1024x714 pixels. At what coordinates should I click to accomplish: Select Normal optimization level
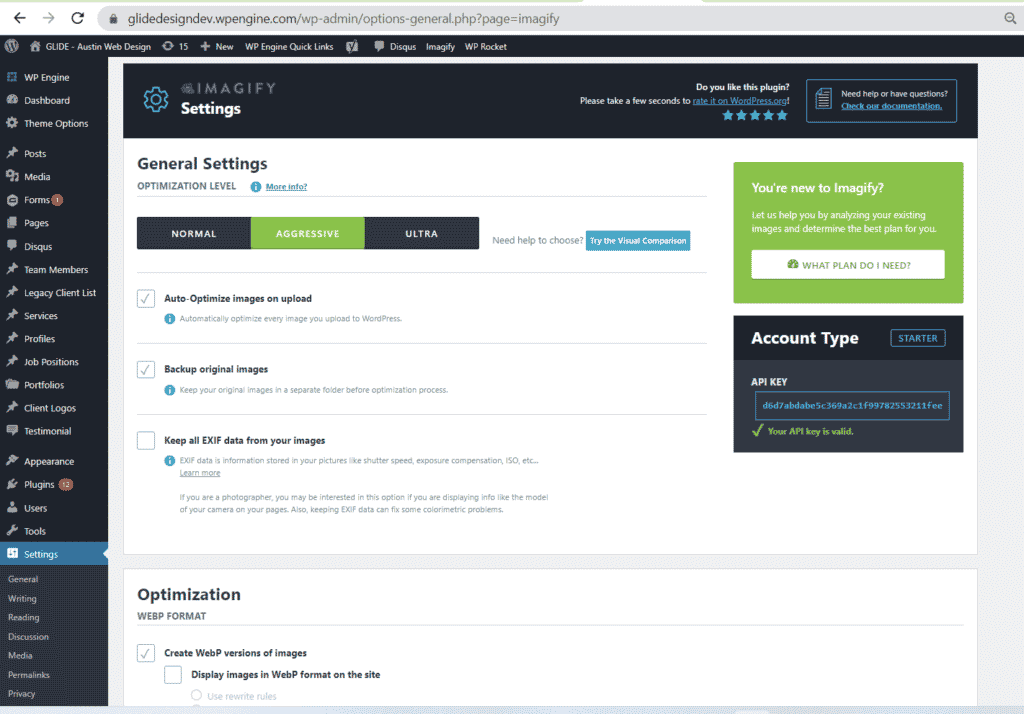(194, 233)
